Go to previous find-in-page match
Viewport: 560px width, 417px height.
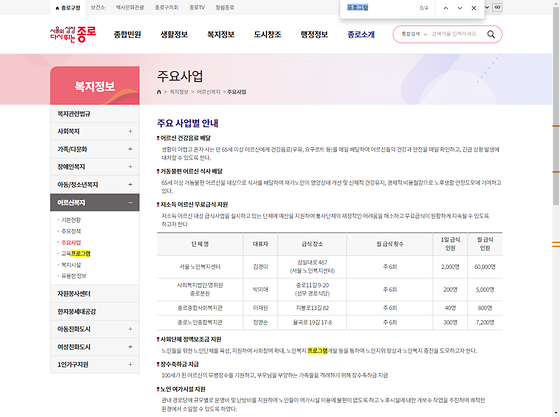(x=446, y=8)
